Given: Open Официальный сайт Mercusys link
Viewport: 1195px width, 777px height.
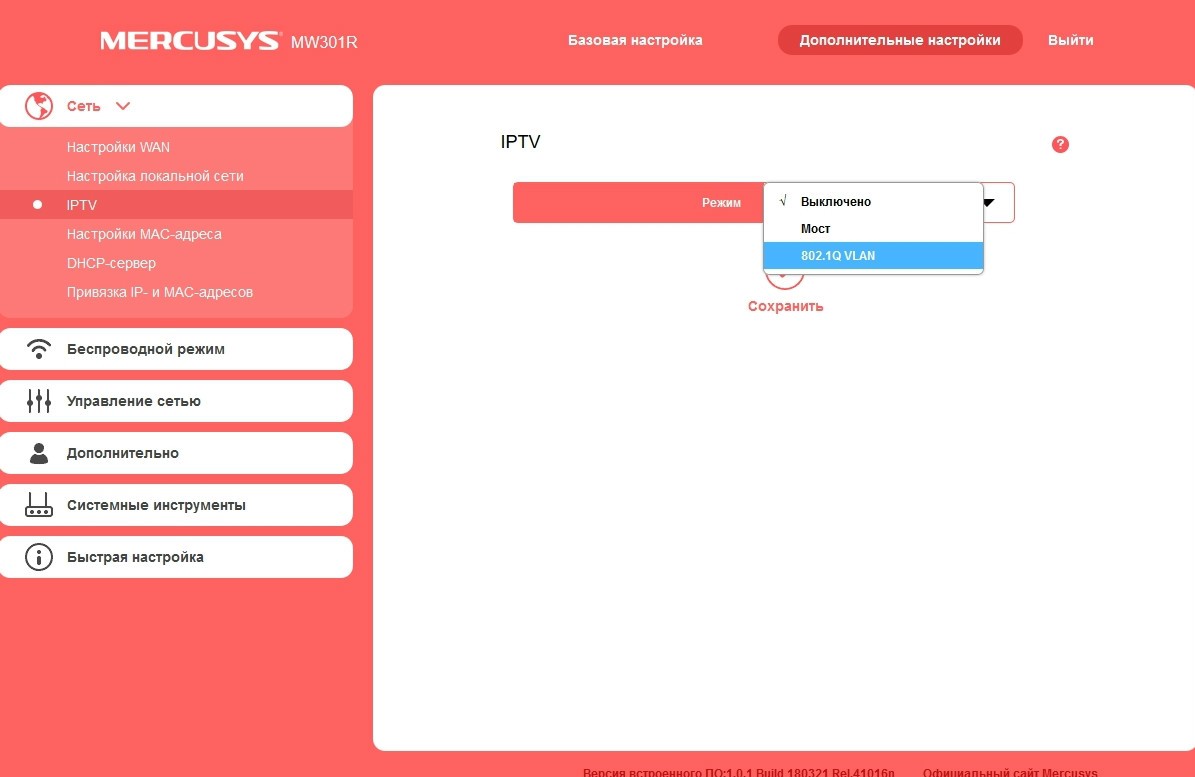Looking at the screenshot, I should pos(1009,771).
